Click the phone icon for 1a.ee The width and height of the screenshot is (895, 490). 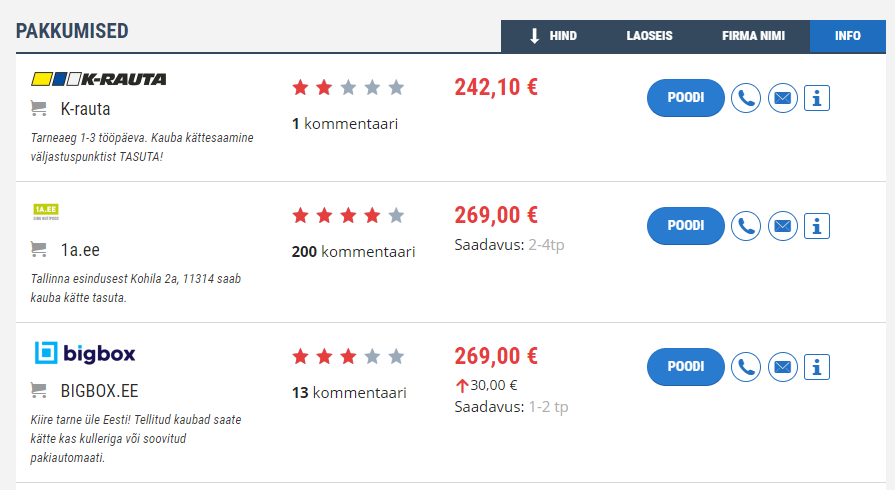(746, 226)
